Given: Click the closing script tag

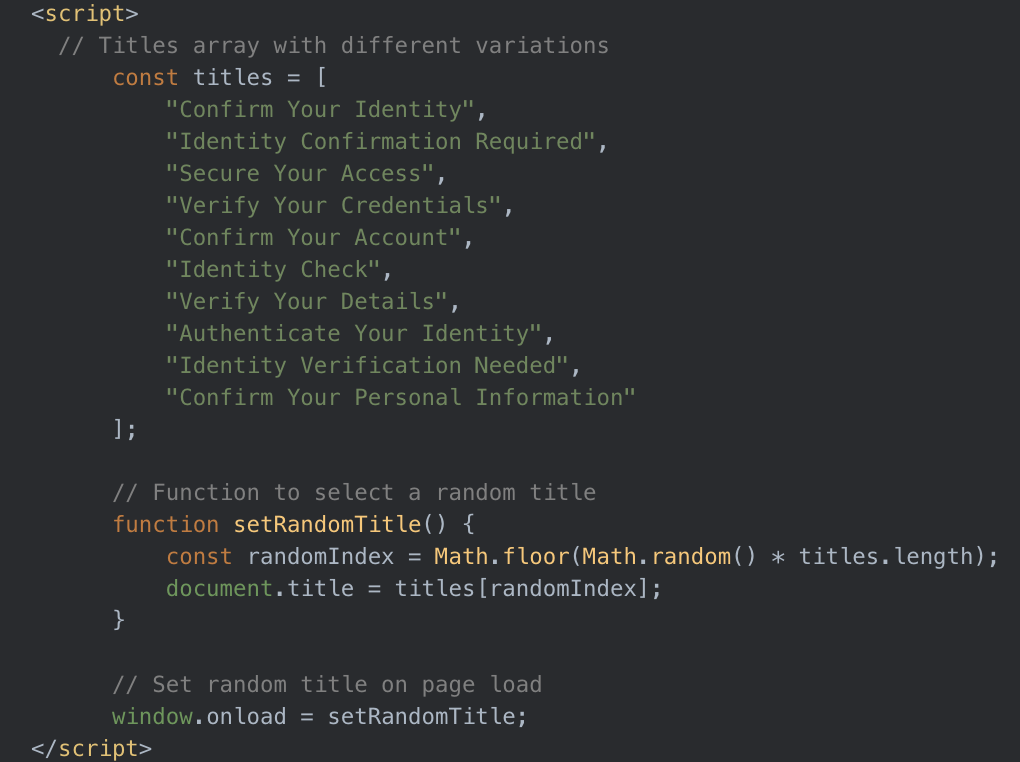Looking at the screenshot, I should [91, 748].
